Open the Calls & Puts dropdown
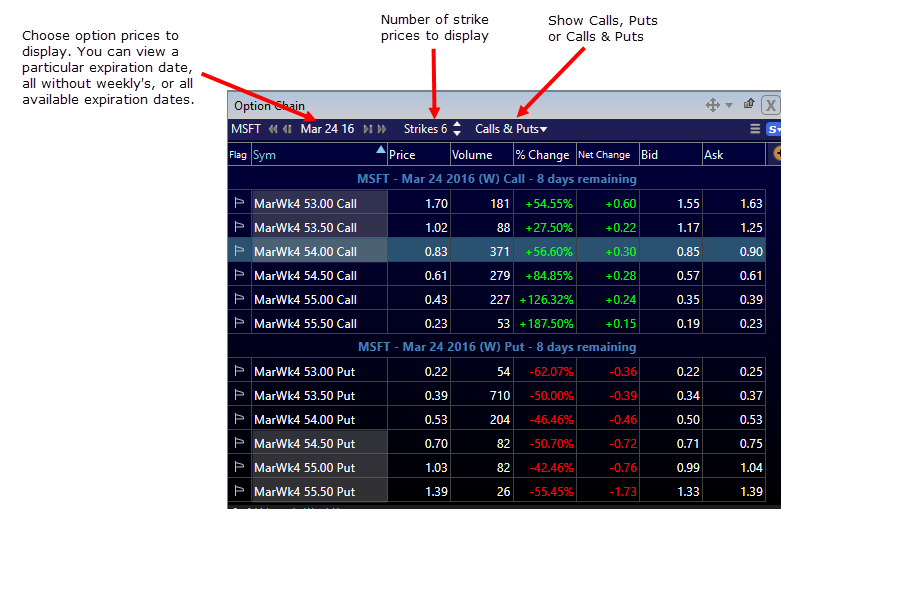The image size is (904, 600). tap(511, 129)
